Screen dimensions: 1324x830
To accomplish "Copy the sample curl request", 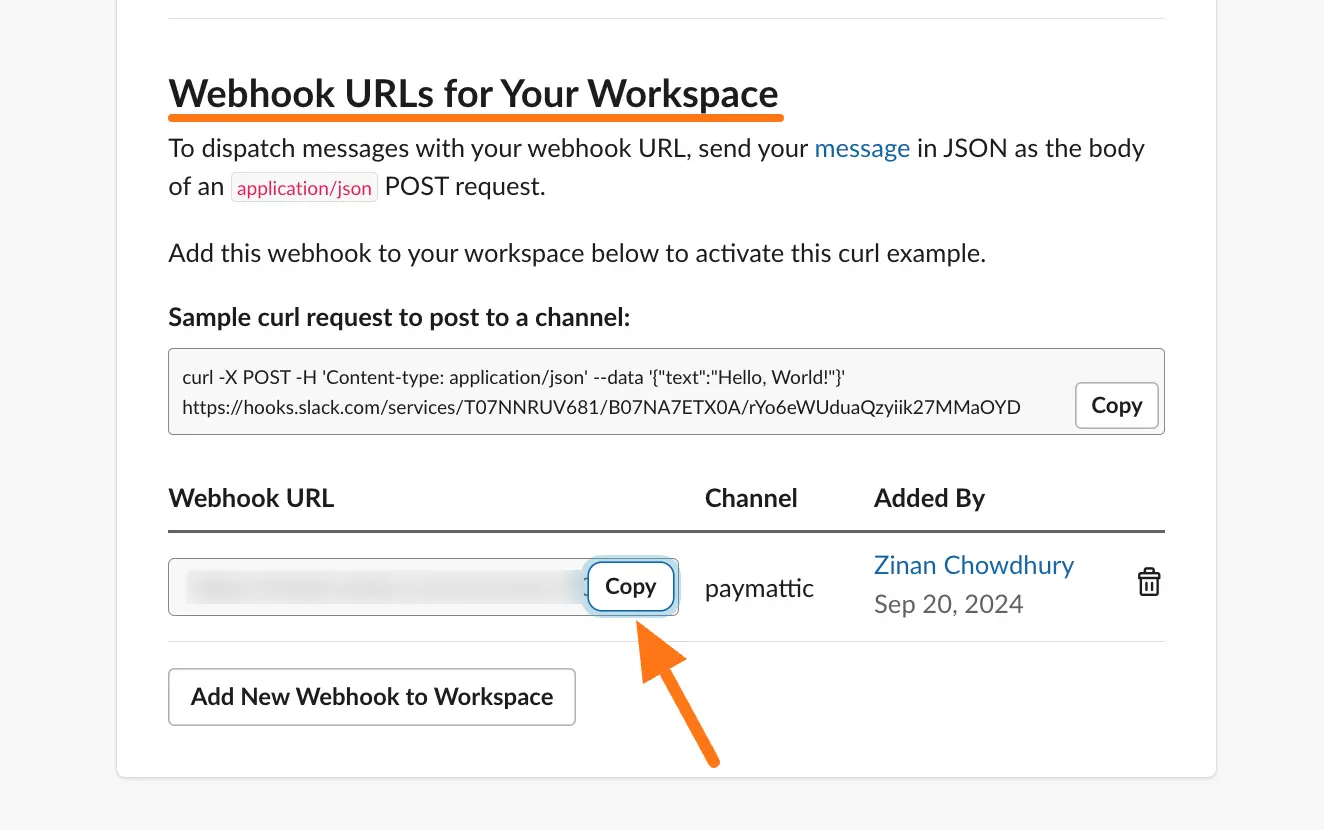I will pos(1116,406).
